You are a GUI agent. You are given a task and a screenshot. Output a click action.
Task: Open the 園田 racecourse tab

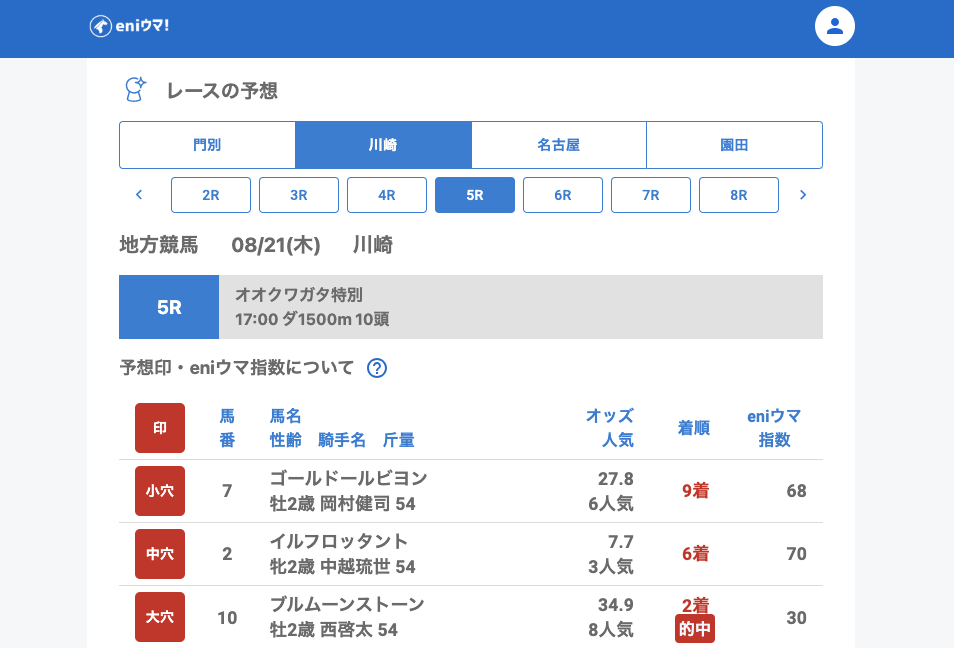click(734, 145)
